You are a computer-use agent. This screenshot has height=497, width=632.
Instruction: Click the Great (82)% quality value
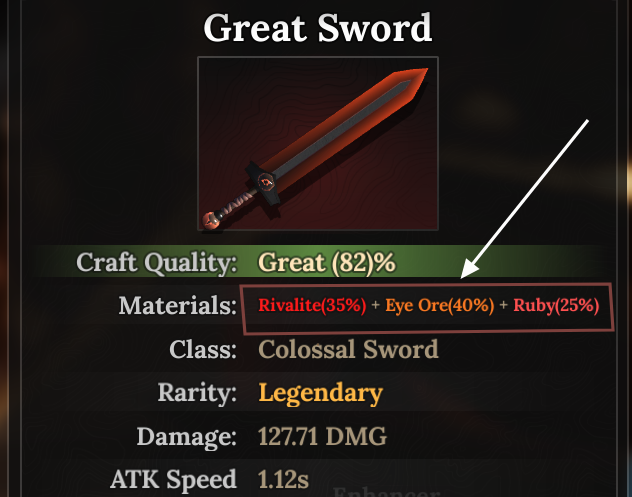point(326,263)
